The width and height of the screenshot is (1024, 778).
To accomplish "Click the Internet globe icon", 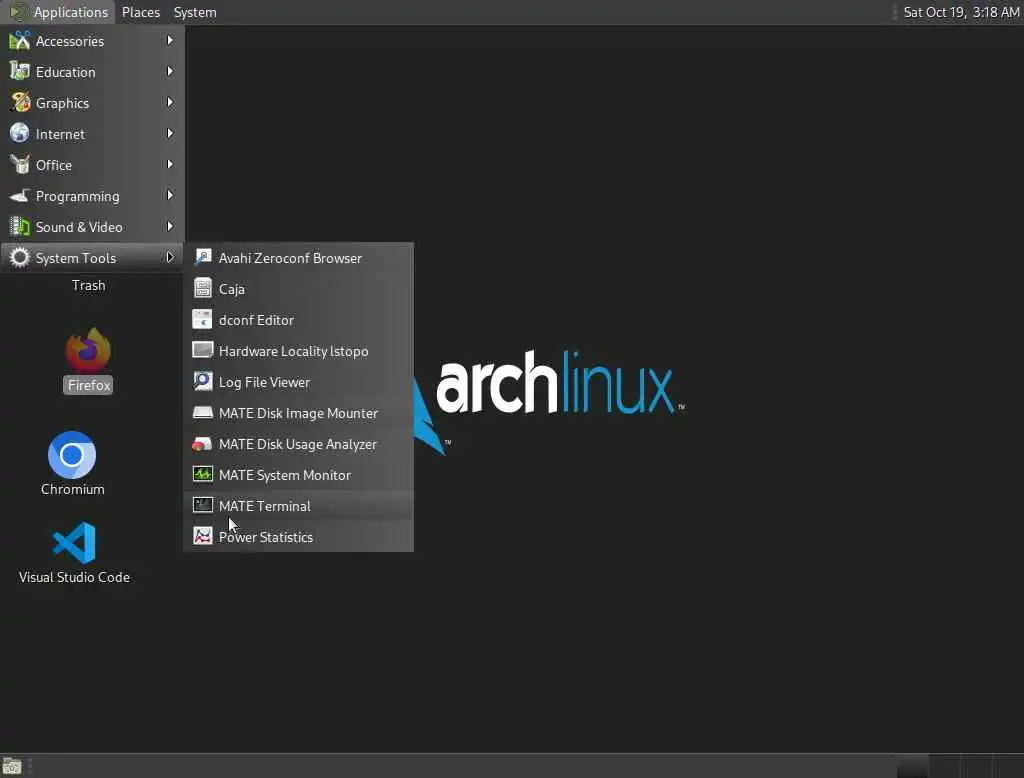I will [20, 133].
